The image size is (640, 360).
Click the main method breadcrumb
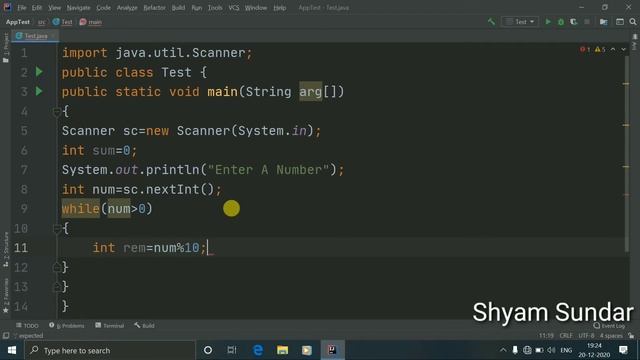pyautogui.click(x=91, y=22)
